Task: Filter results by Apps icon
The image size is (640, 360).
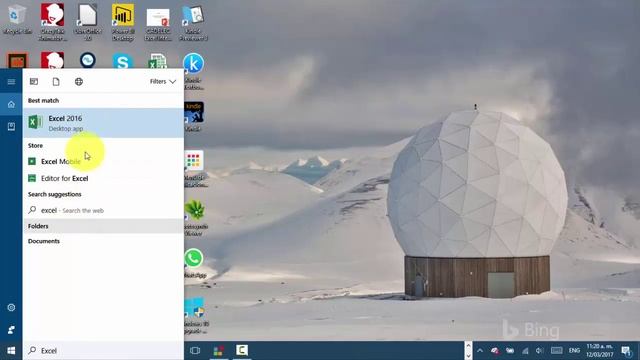Action: (34, 82)
